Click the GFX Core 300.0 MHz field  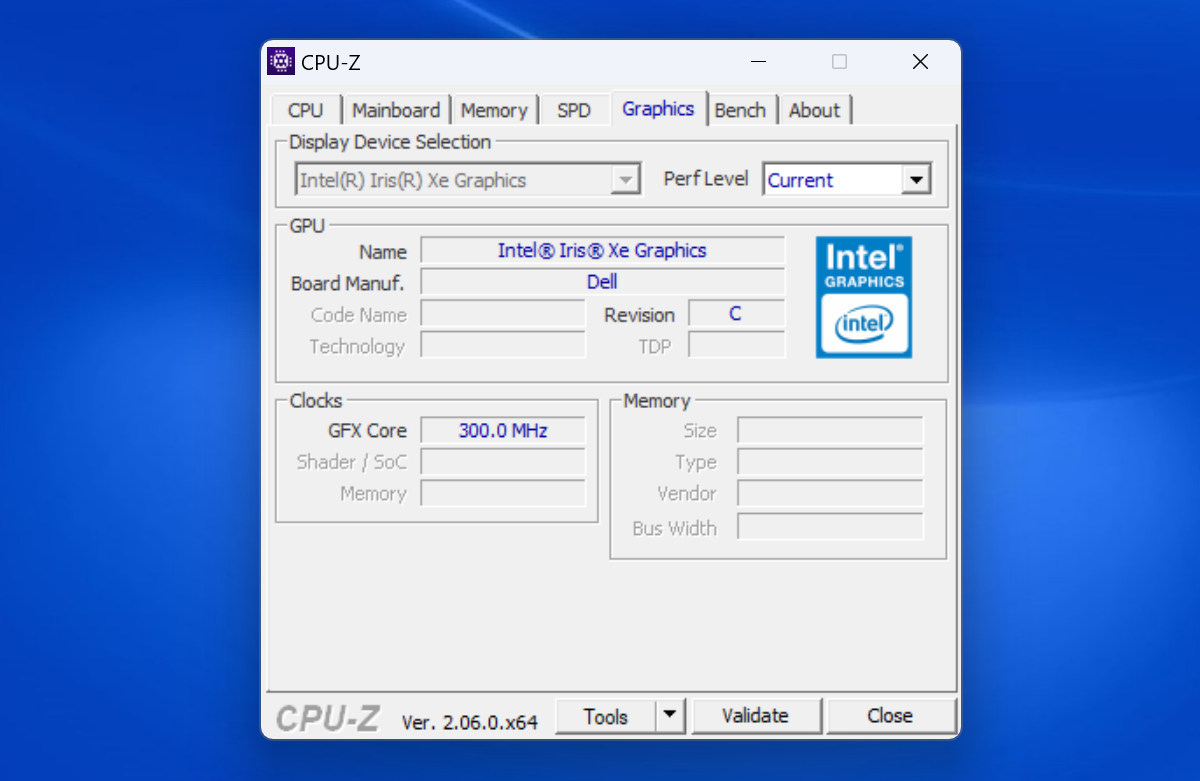(503, 431)
